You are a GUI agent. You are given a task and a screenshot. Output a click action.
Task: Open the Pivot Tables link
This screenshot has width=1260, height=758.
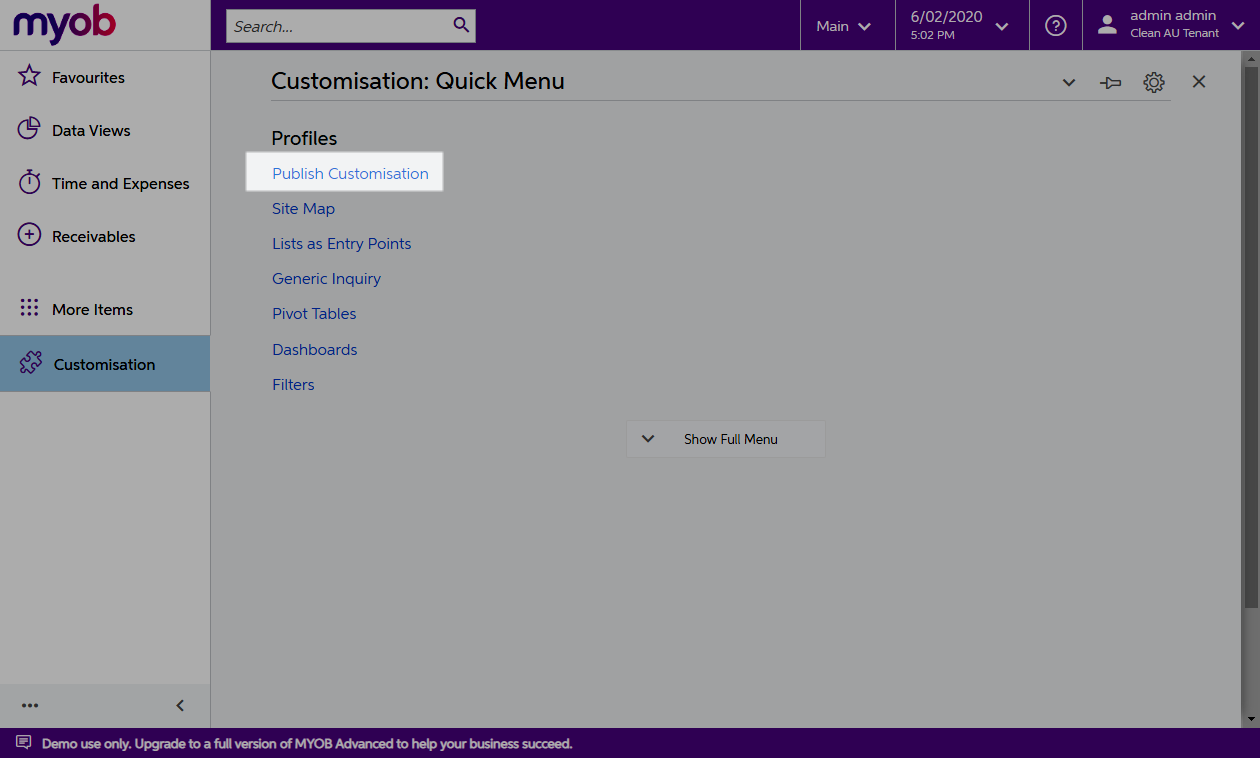pyautogui.click(x=314, y=313)
